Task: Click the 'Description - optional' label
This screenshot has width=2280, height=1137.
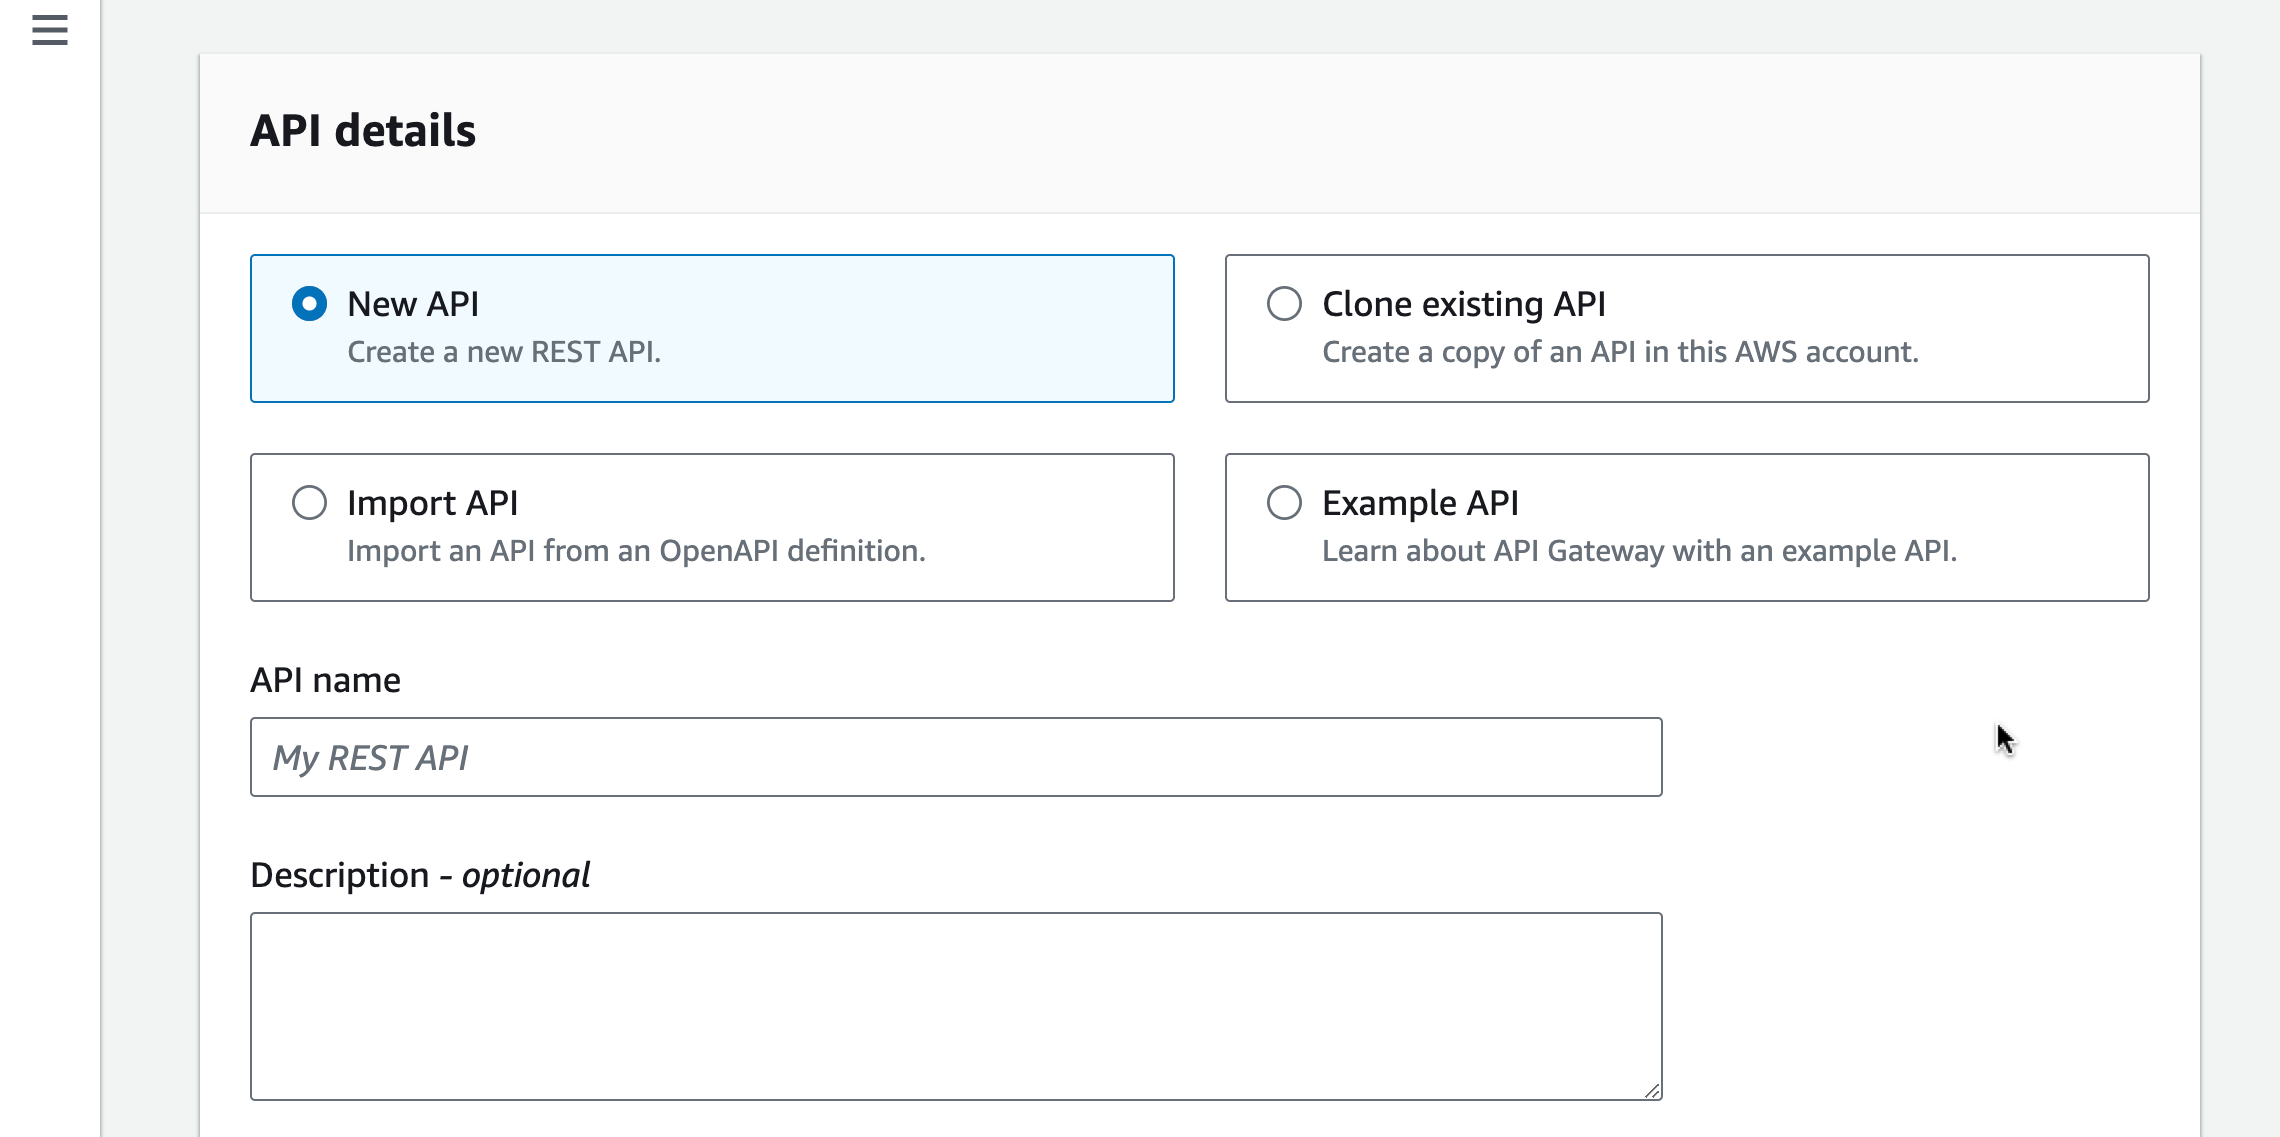Action: click(x=420, y=875)
